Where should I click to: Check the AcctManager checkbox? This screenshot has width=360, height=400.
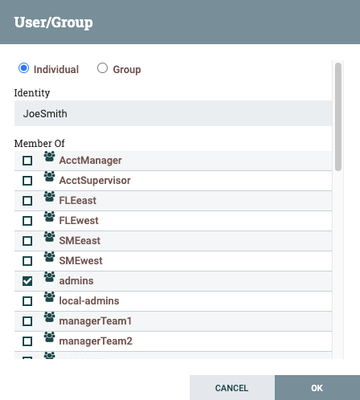pos(27,161)
